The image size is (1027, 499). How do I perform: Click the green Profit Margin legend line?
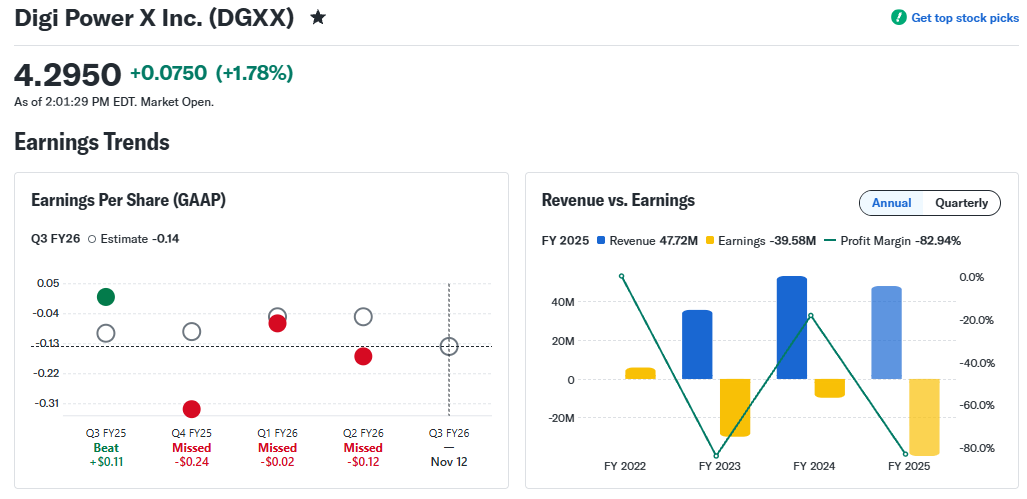click(x=829, y=241)
